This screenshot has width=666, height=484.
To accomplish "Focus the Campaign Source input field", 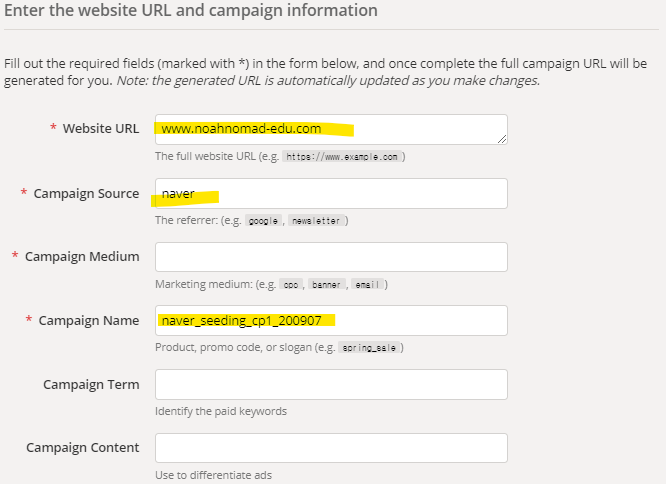I will click(330, 193).
